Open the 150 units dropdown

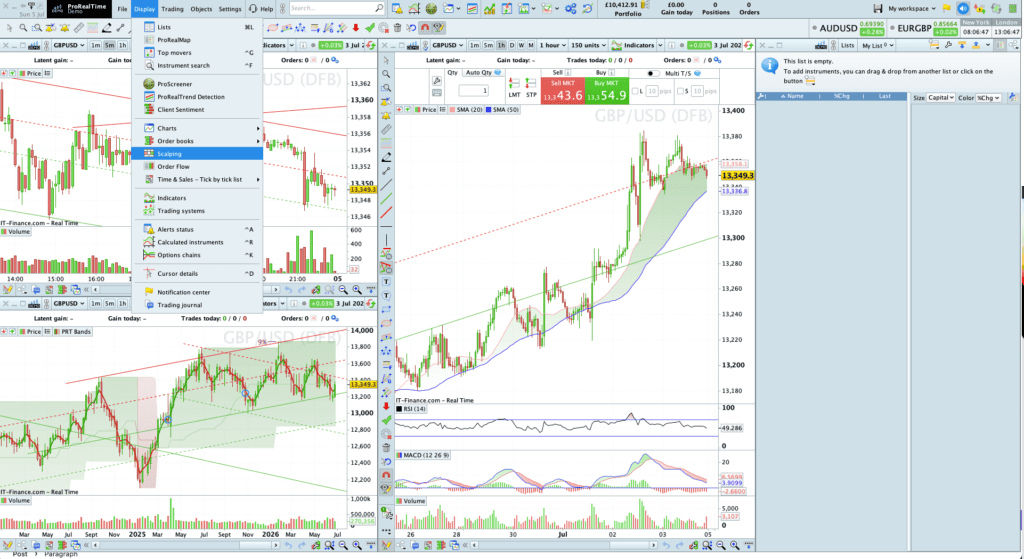tap(589, 45)
